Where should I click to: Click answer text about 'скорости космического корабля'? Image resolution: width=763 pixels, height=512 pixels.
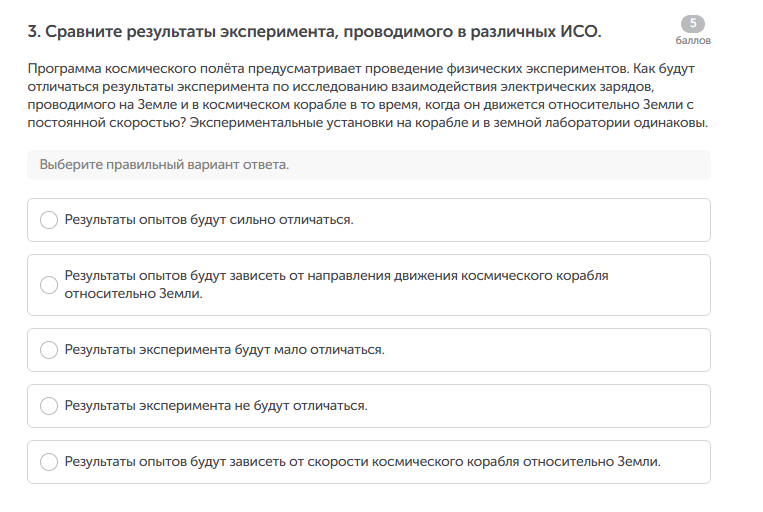click(362, 462)
